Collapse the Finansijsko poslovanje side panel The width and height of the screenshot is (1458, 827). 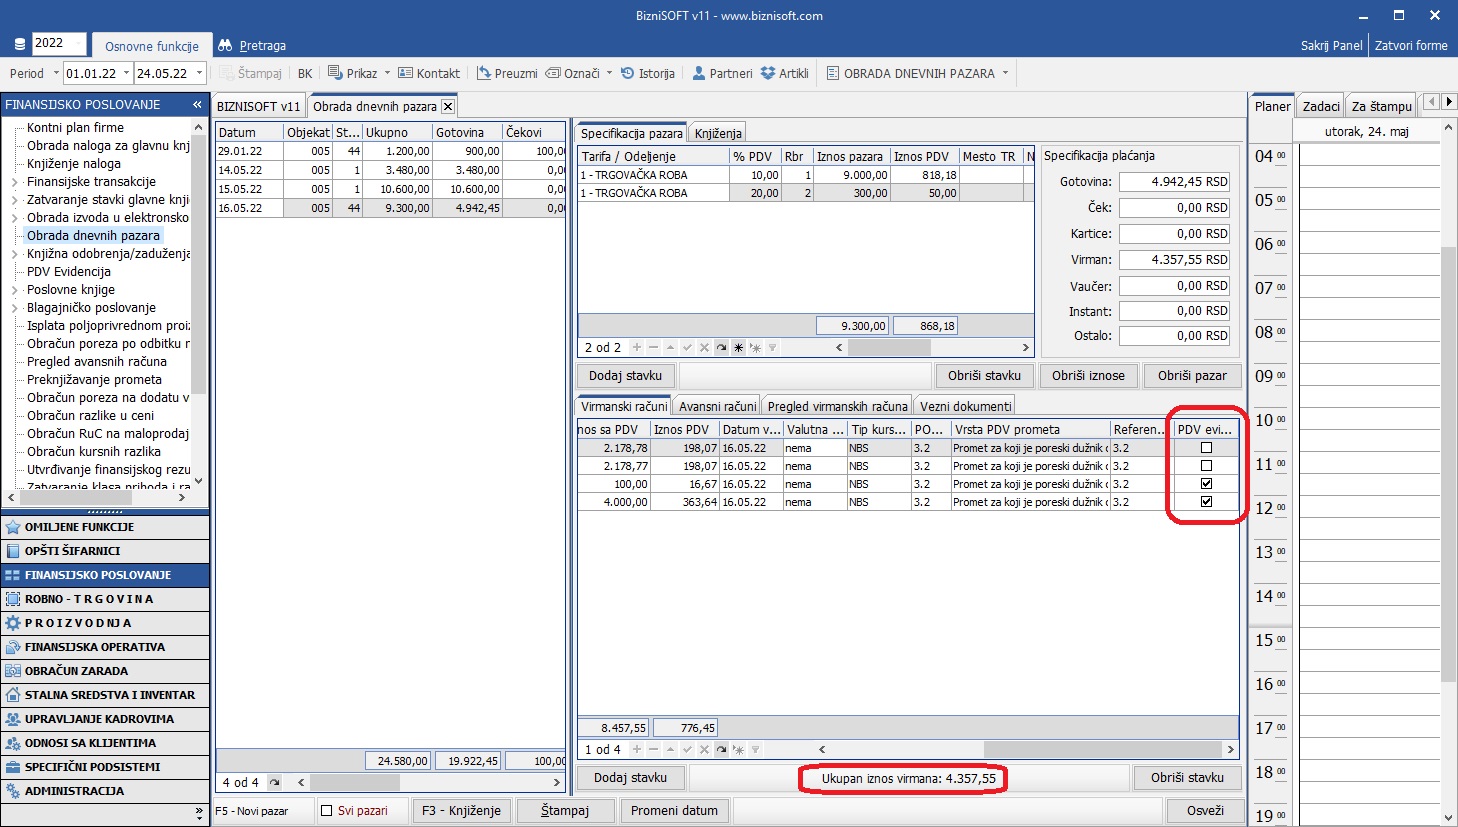point(197,104)
